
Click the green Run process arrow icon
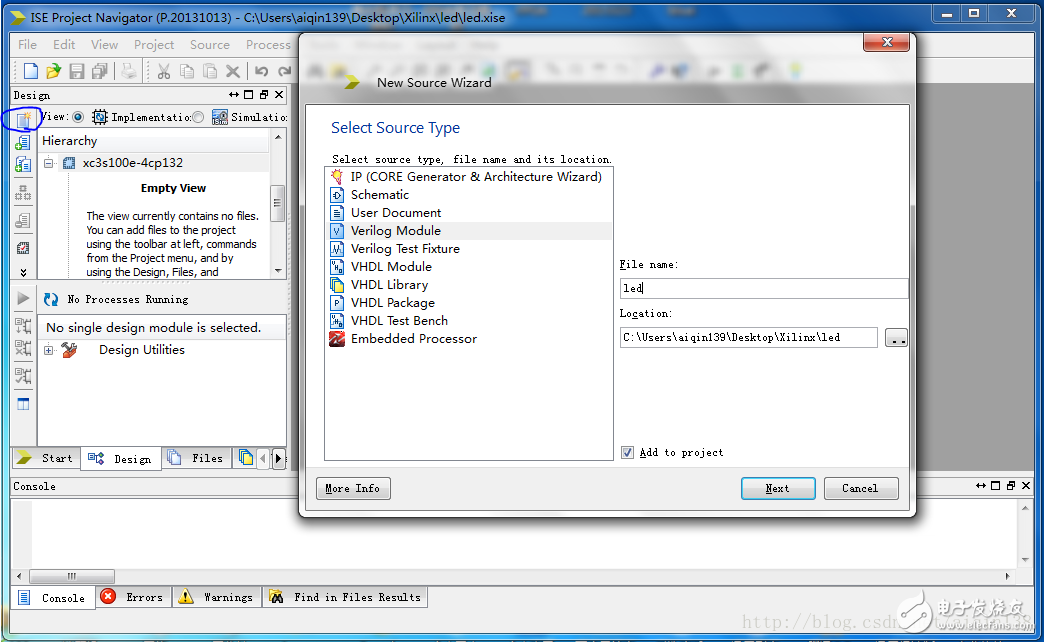(x=22, y=298)
